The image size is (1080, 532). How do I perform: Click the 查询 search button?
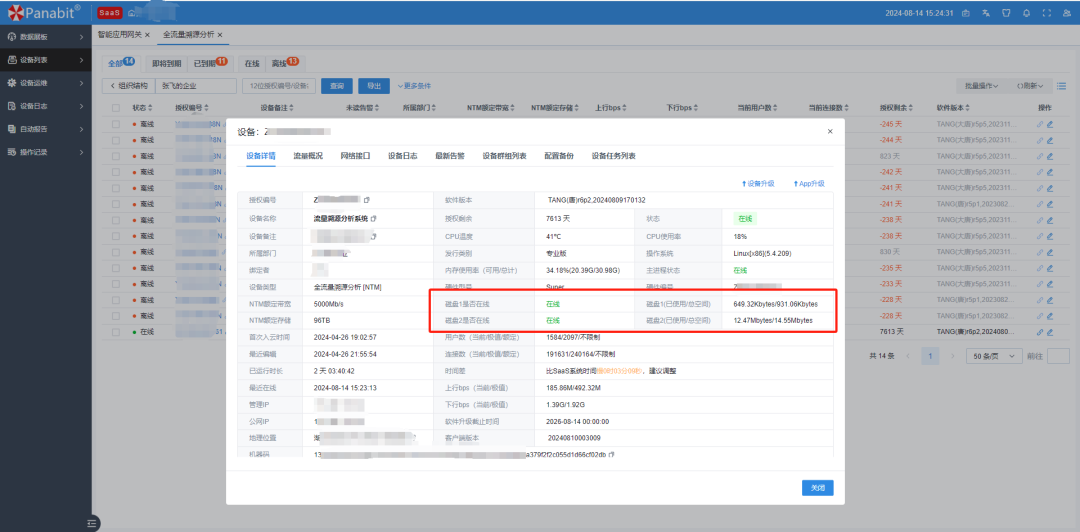[x=337, y=86]
